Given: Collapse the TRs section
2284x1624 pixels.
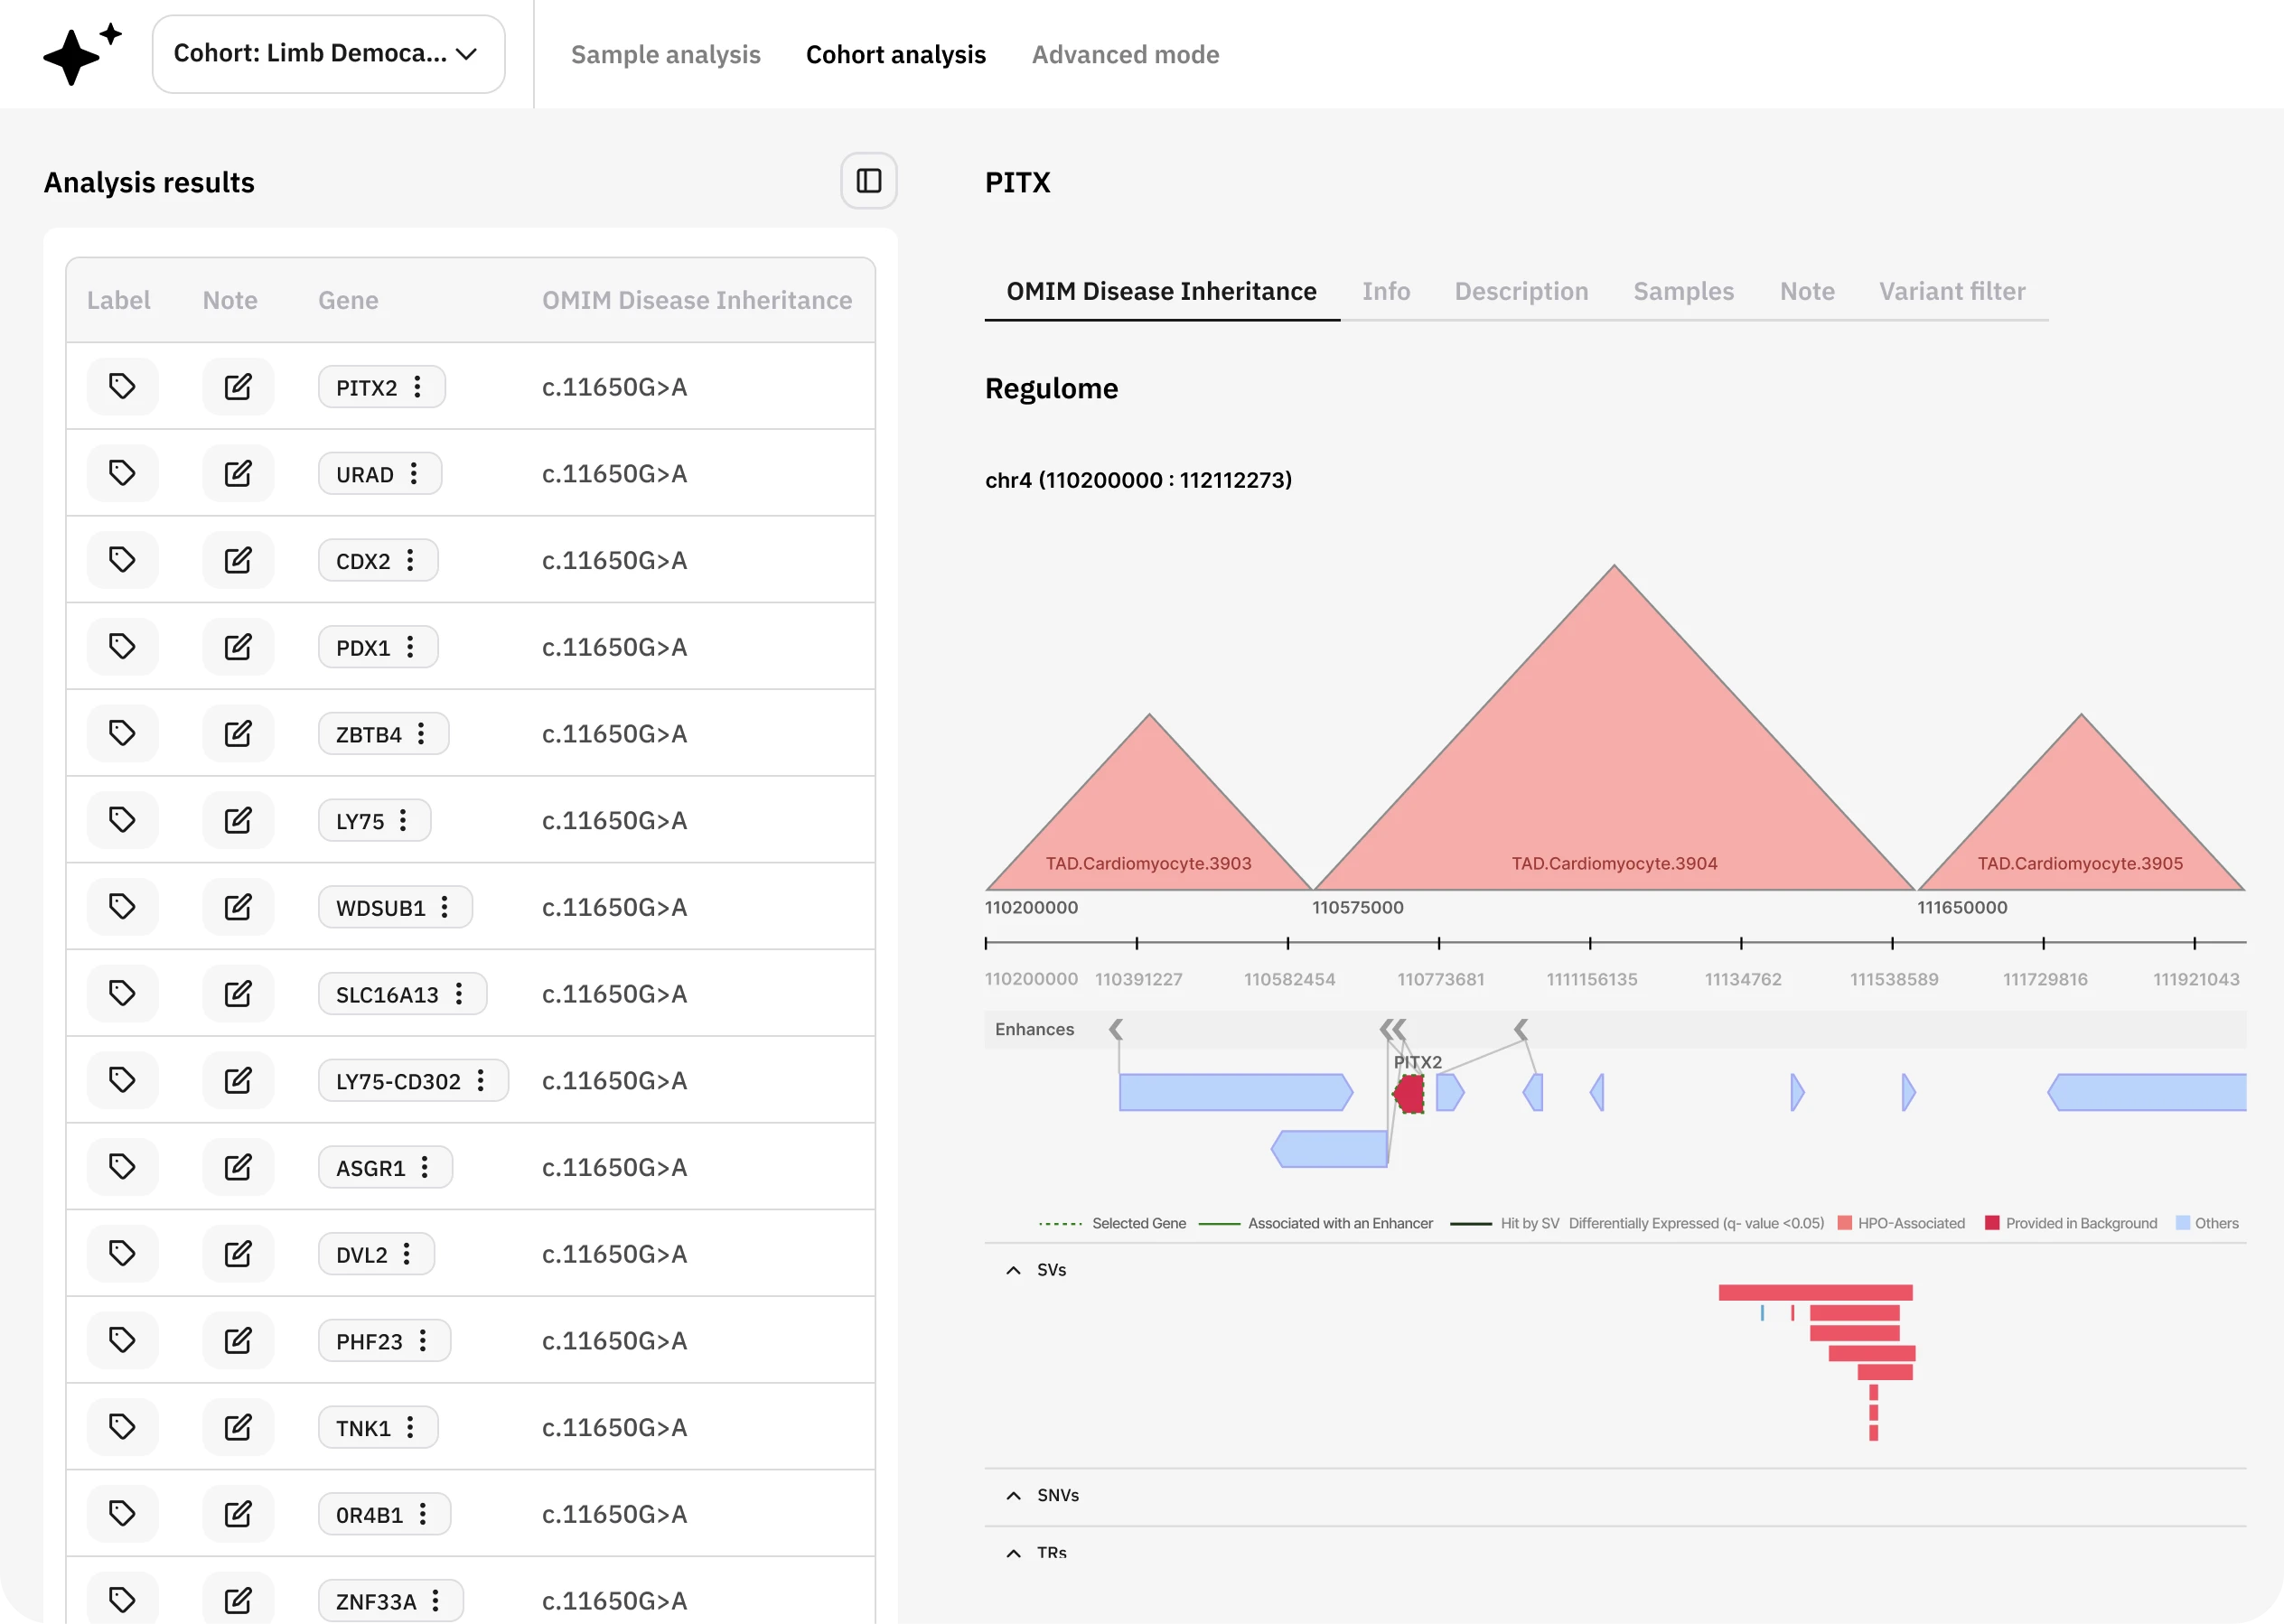Looking at the screenshot, I should [x=1013, y=1553].
